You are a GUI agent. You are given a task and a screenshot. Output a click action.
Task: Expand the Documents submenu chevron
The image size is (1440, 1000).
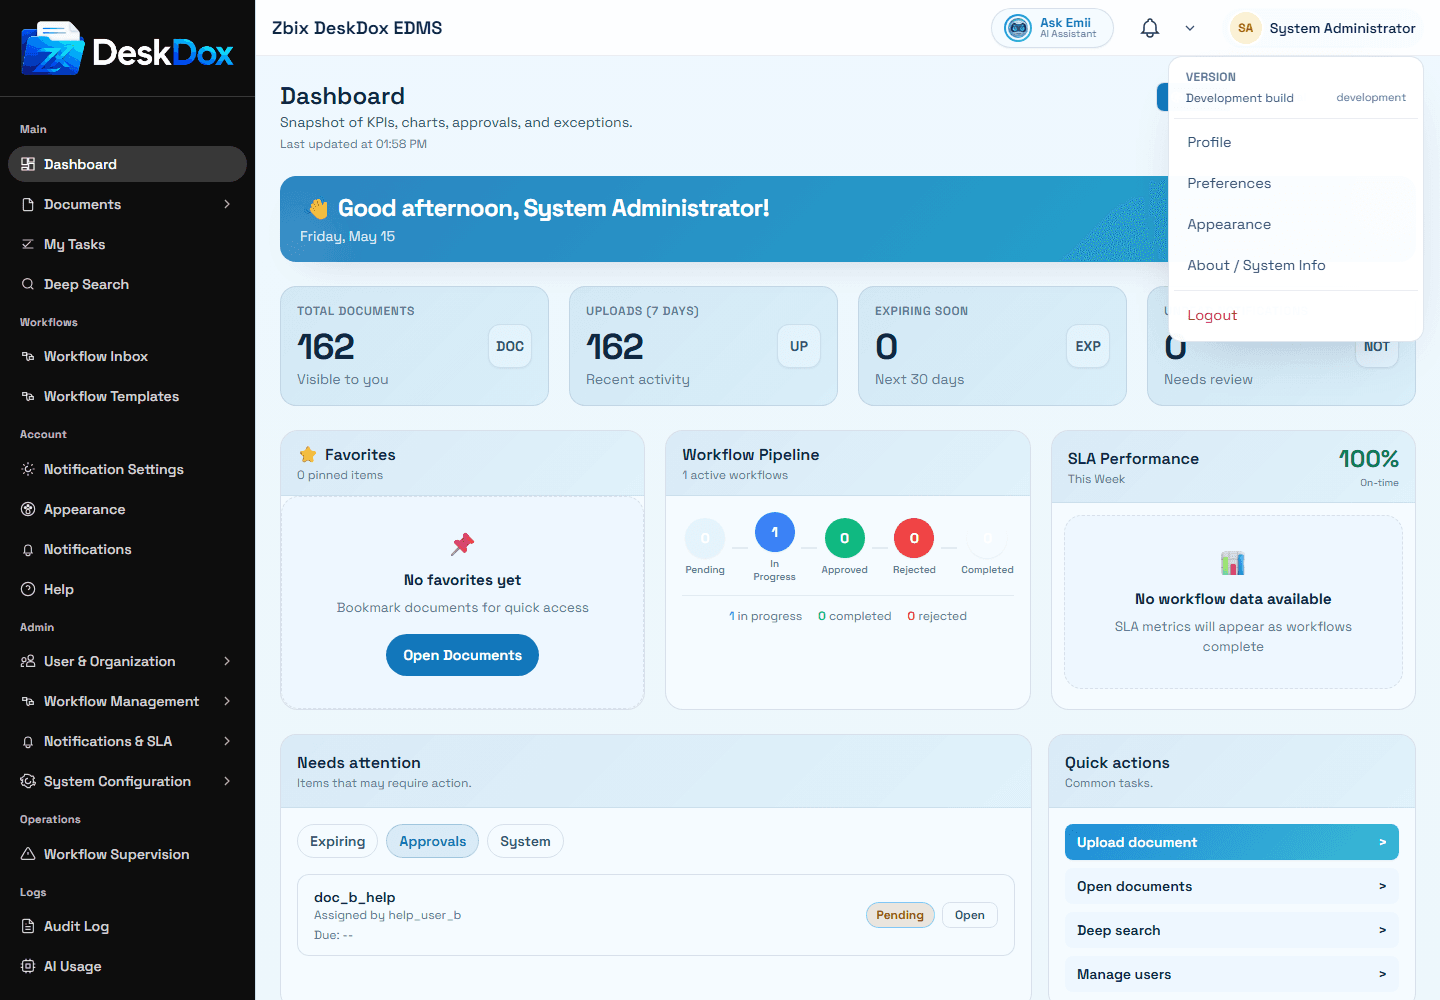tap(227, 204)
